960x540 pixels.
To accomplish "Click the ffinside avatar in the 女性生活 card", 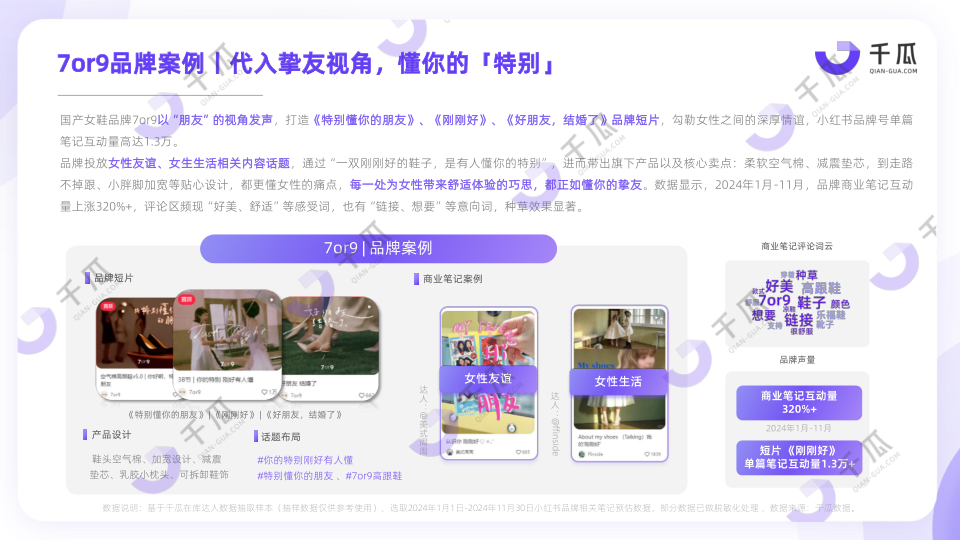I will click(582, 454).
